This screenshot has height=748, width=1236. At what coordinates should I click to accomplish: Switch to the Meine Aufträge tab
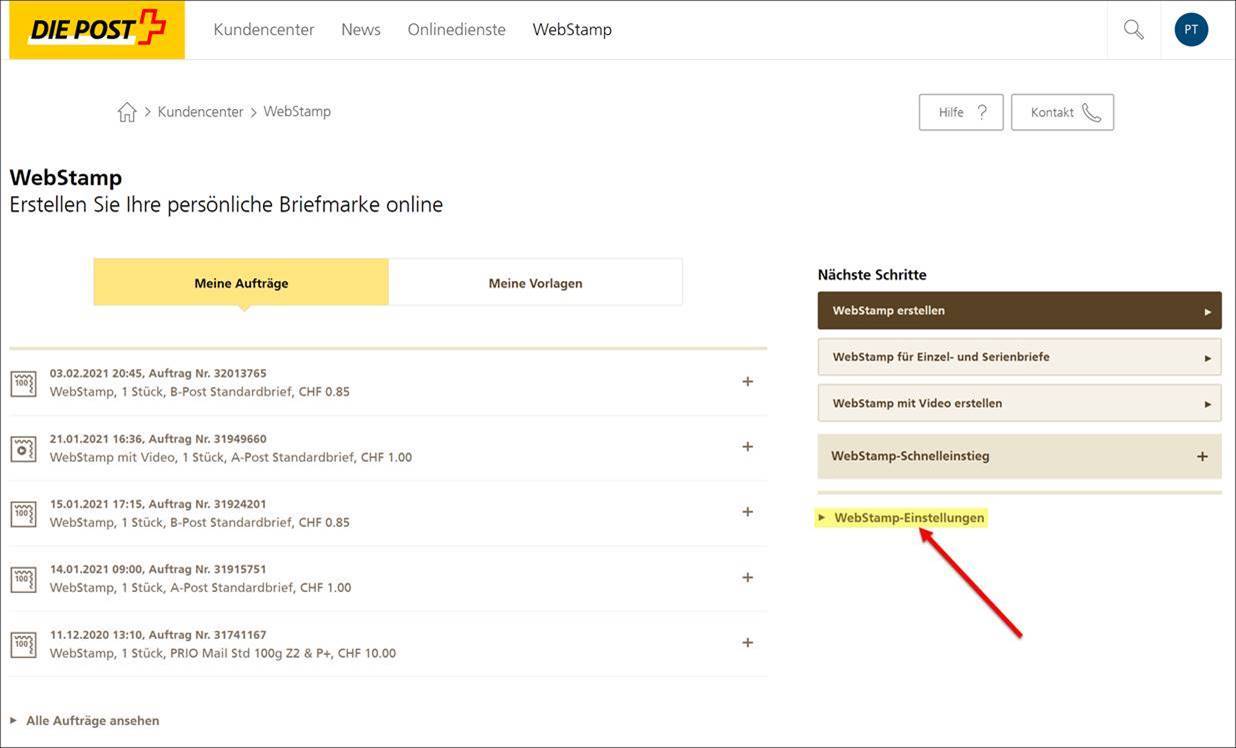click(241, 283)
